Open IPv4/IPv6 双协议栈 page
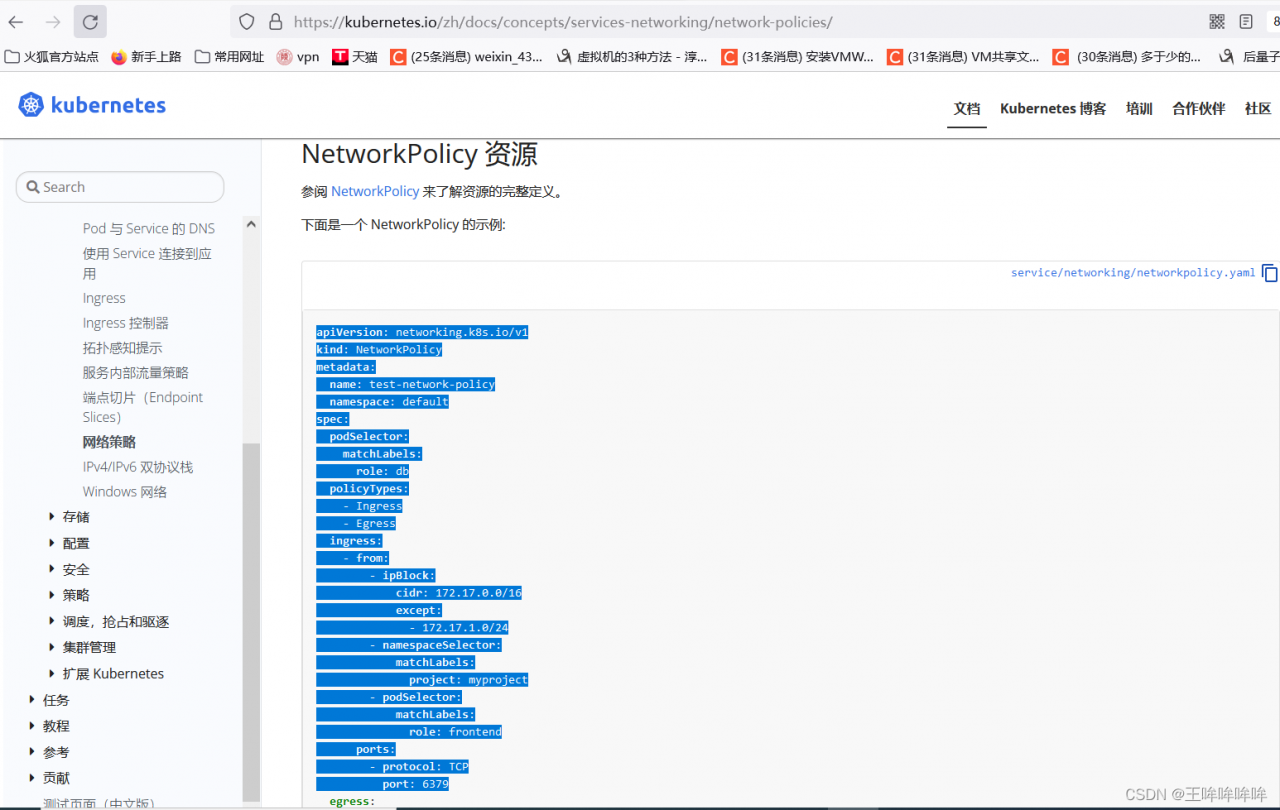 coord(138,467)
